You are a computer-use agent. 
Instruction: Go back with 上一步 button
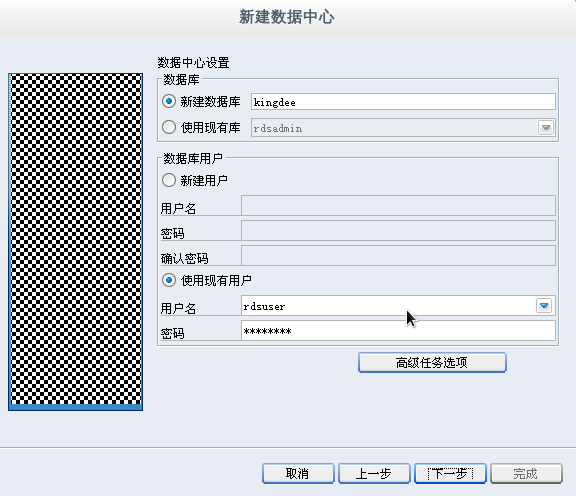click(374, 474)
